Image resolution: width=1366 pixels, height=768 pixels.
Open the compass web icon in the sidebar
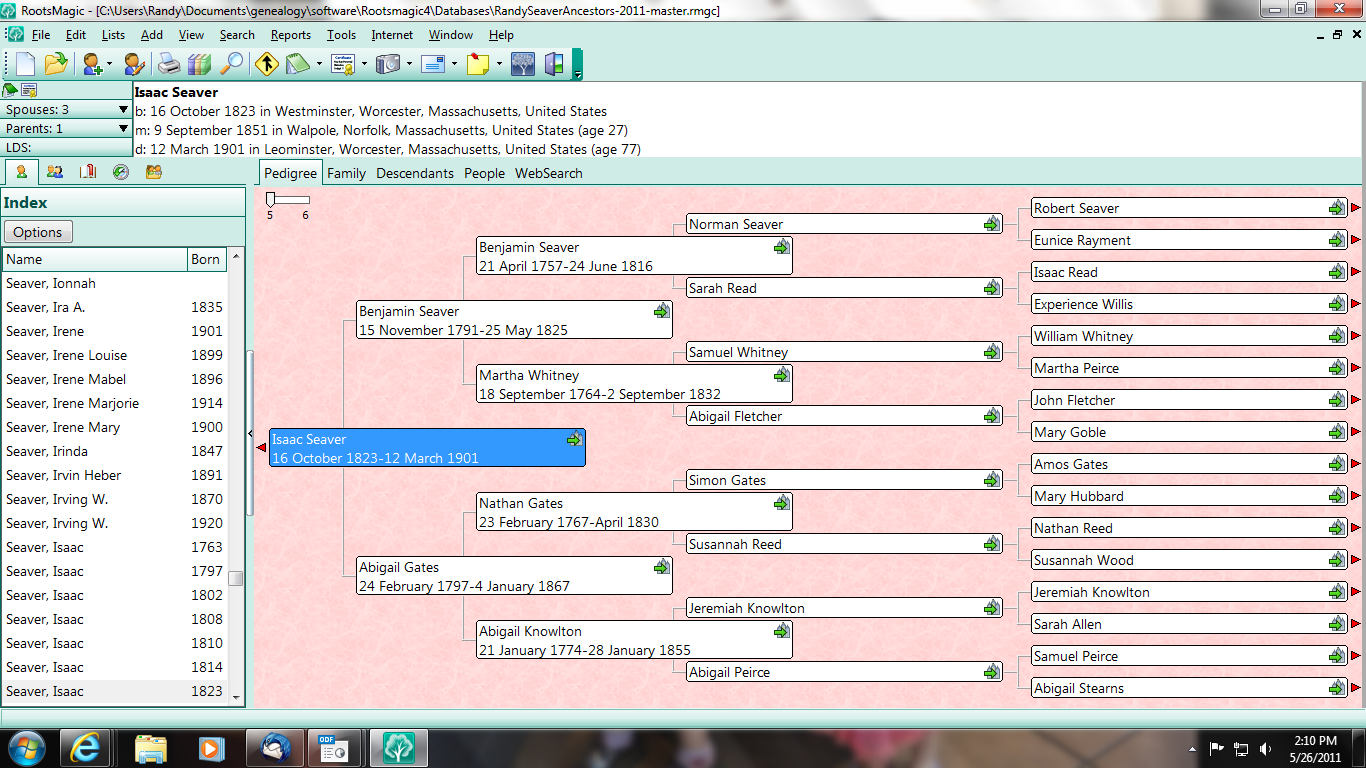(x=120, y=172)
